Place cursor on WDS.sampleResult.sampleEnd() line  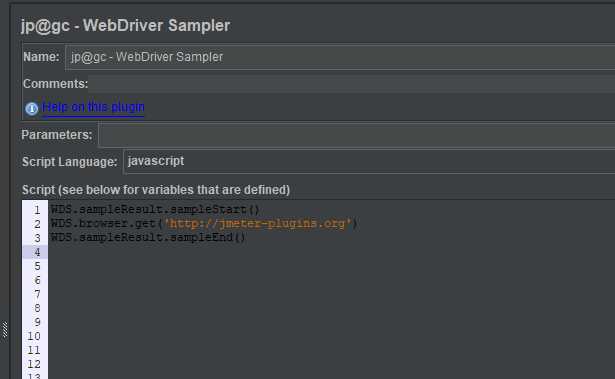pos(148,238)
